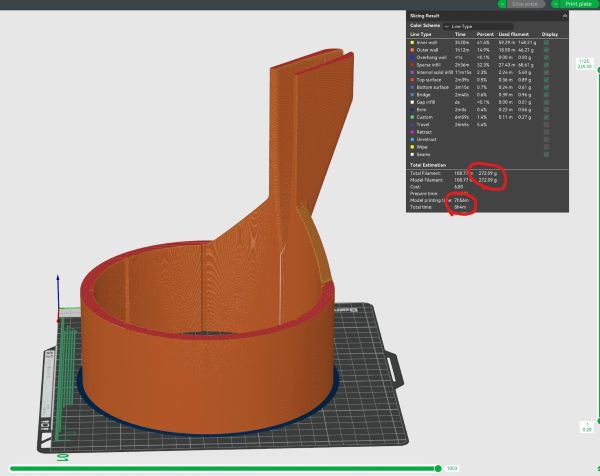600x476 pixels.
Task: Click the Wipe marker icon
Action: [414, 145]
